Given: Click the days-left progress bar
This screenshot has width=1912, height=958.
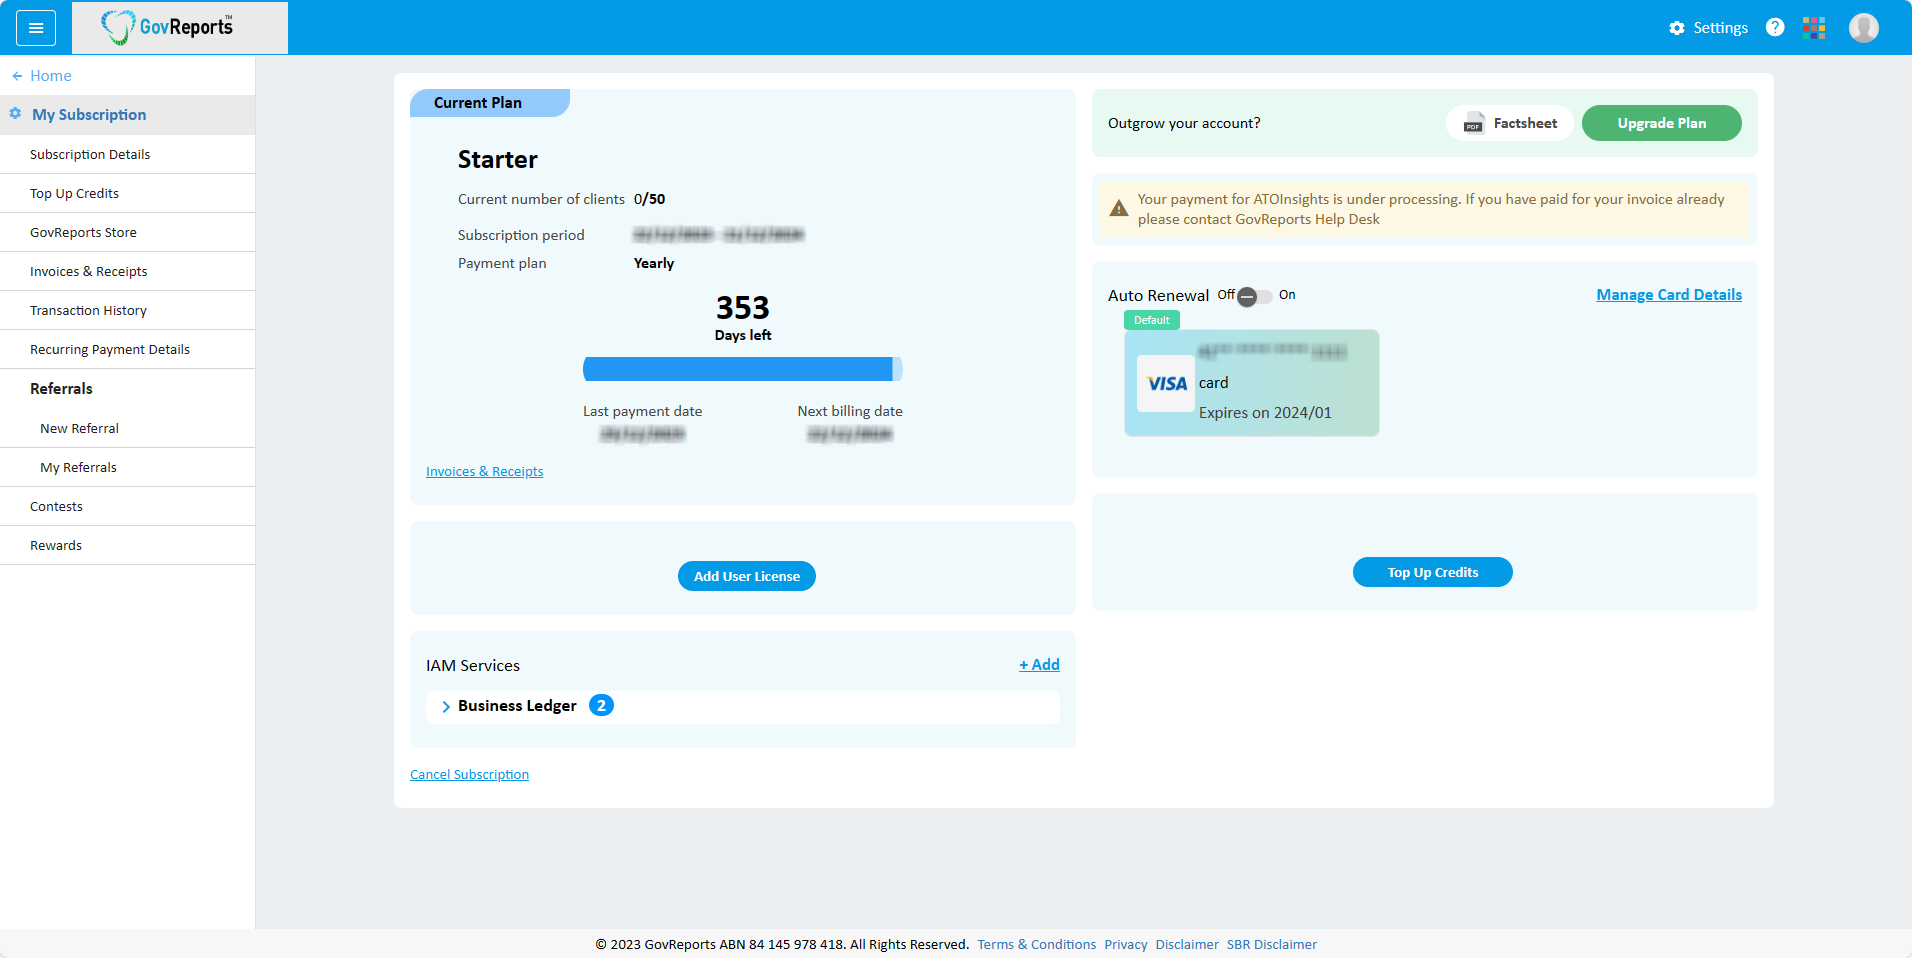Looking at the screenshot, I should pyautogui.click(x=742, y=369).
